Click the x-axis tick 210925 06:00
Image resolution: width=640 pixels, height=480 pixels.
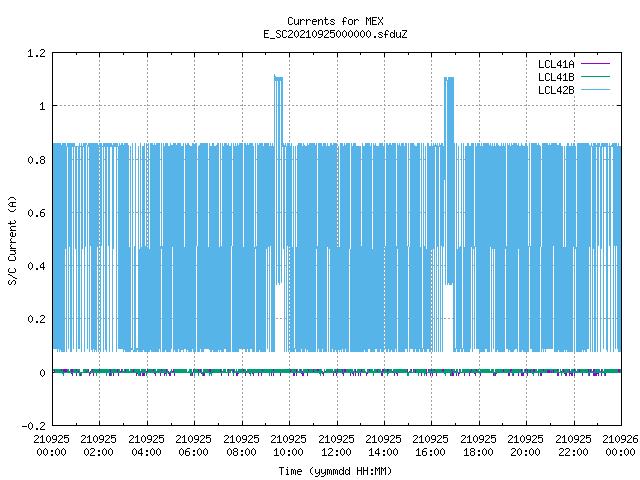(193, 445)
